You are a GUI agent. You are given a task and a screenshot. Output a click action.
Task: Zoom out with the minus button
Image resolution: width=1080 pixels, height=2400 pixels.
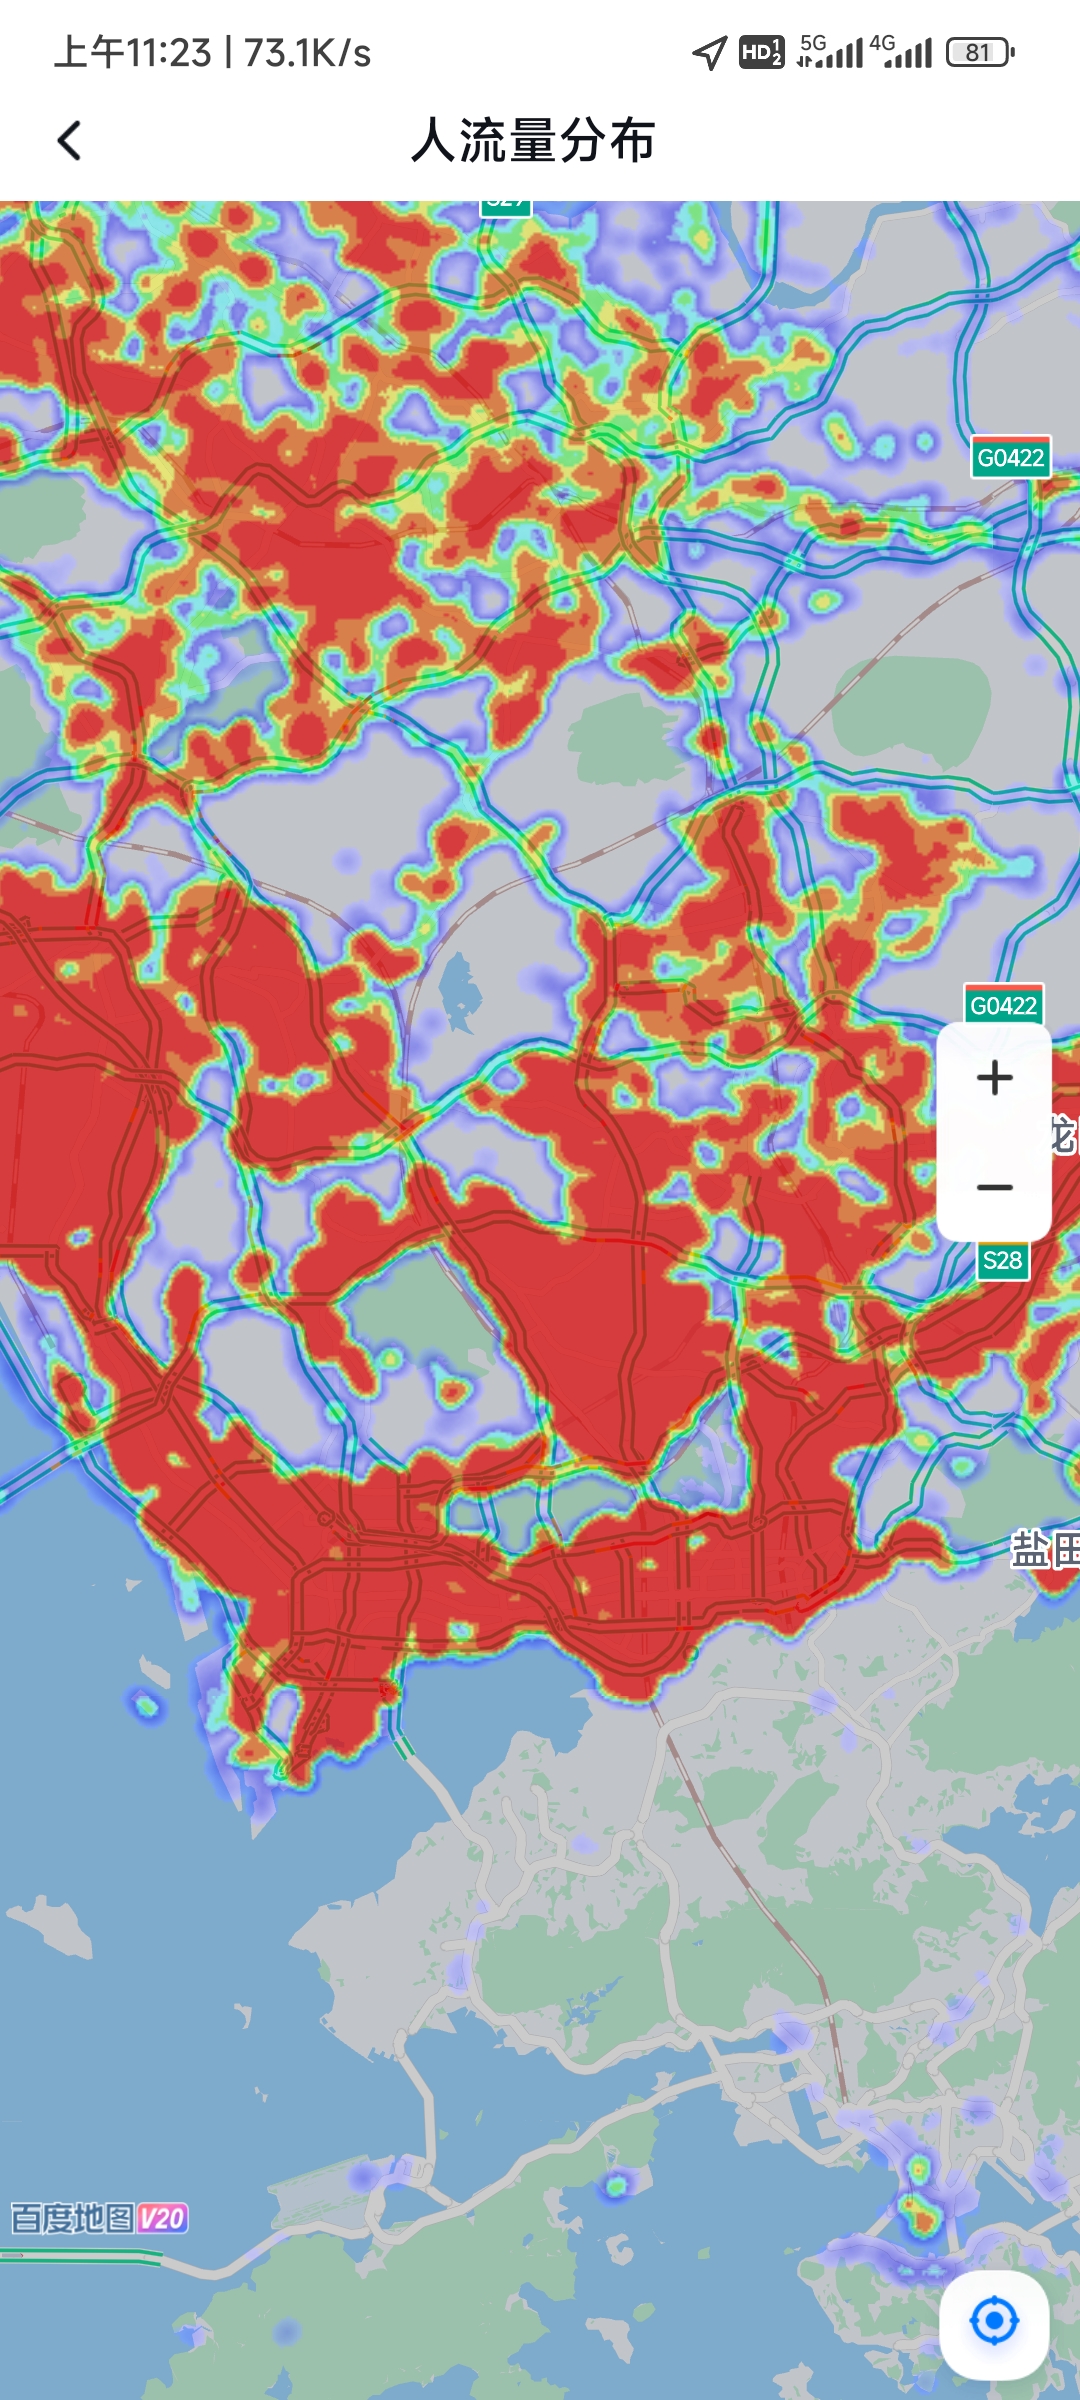994,1188
